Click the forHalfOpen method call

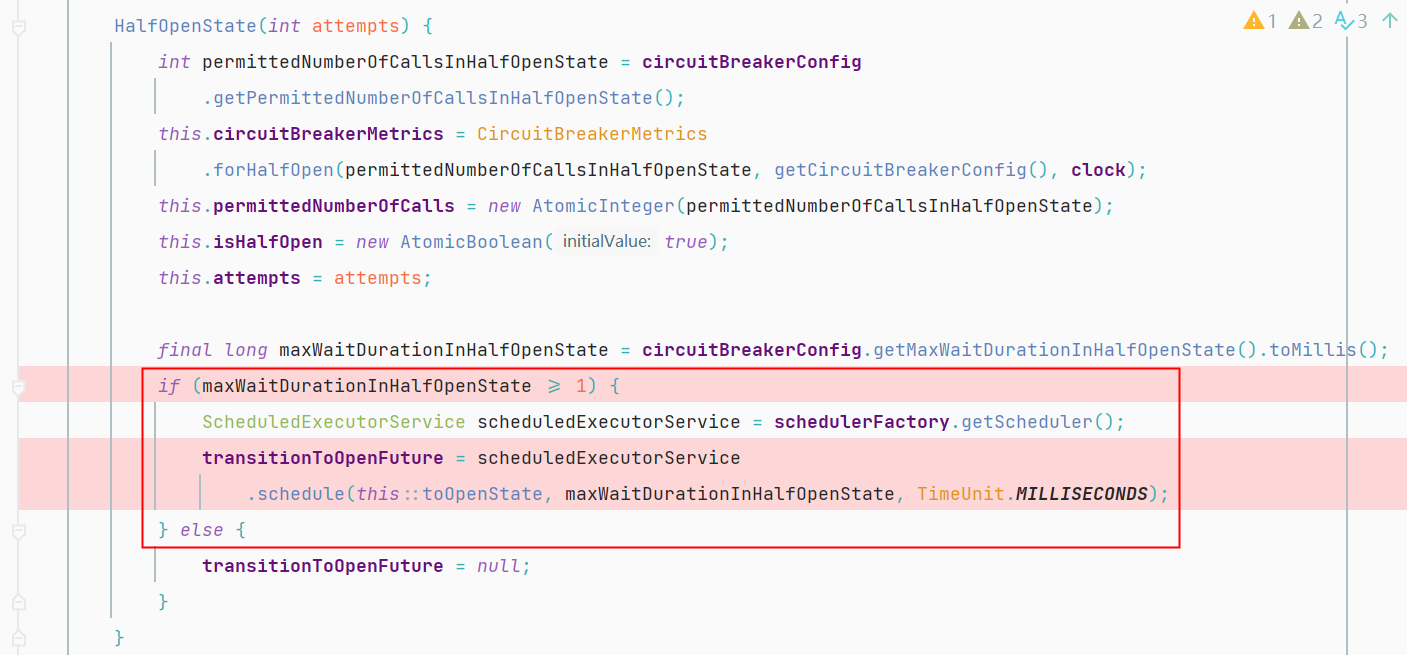pos(273,170)
